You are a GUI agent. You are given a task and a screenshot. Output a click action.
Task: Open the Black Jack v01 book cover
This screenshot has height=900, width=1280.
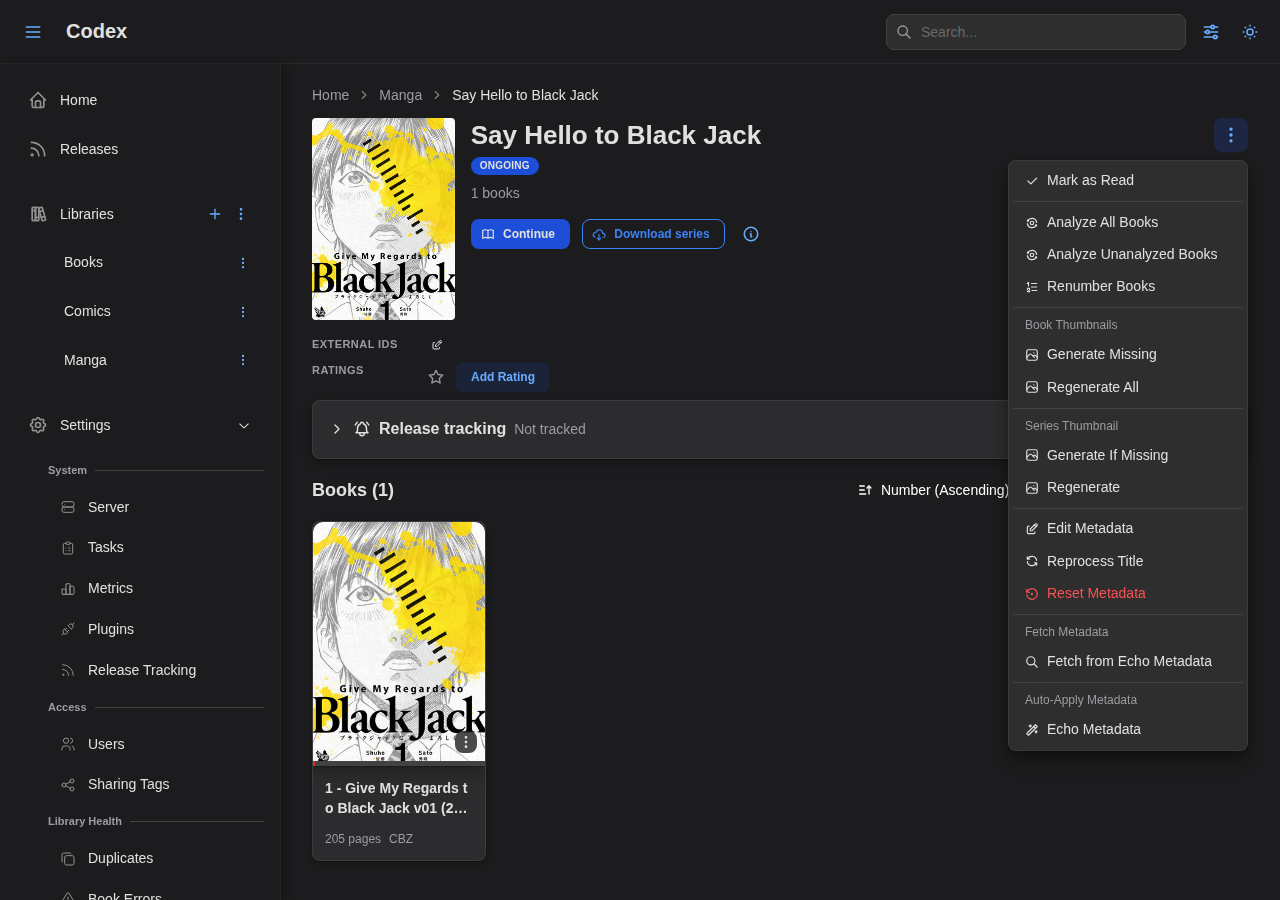click(x=399, y=644)
